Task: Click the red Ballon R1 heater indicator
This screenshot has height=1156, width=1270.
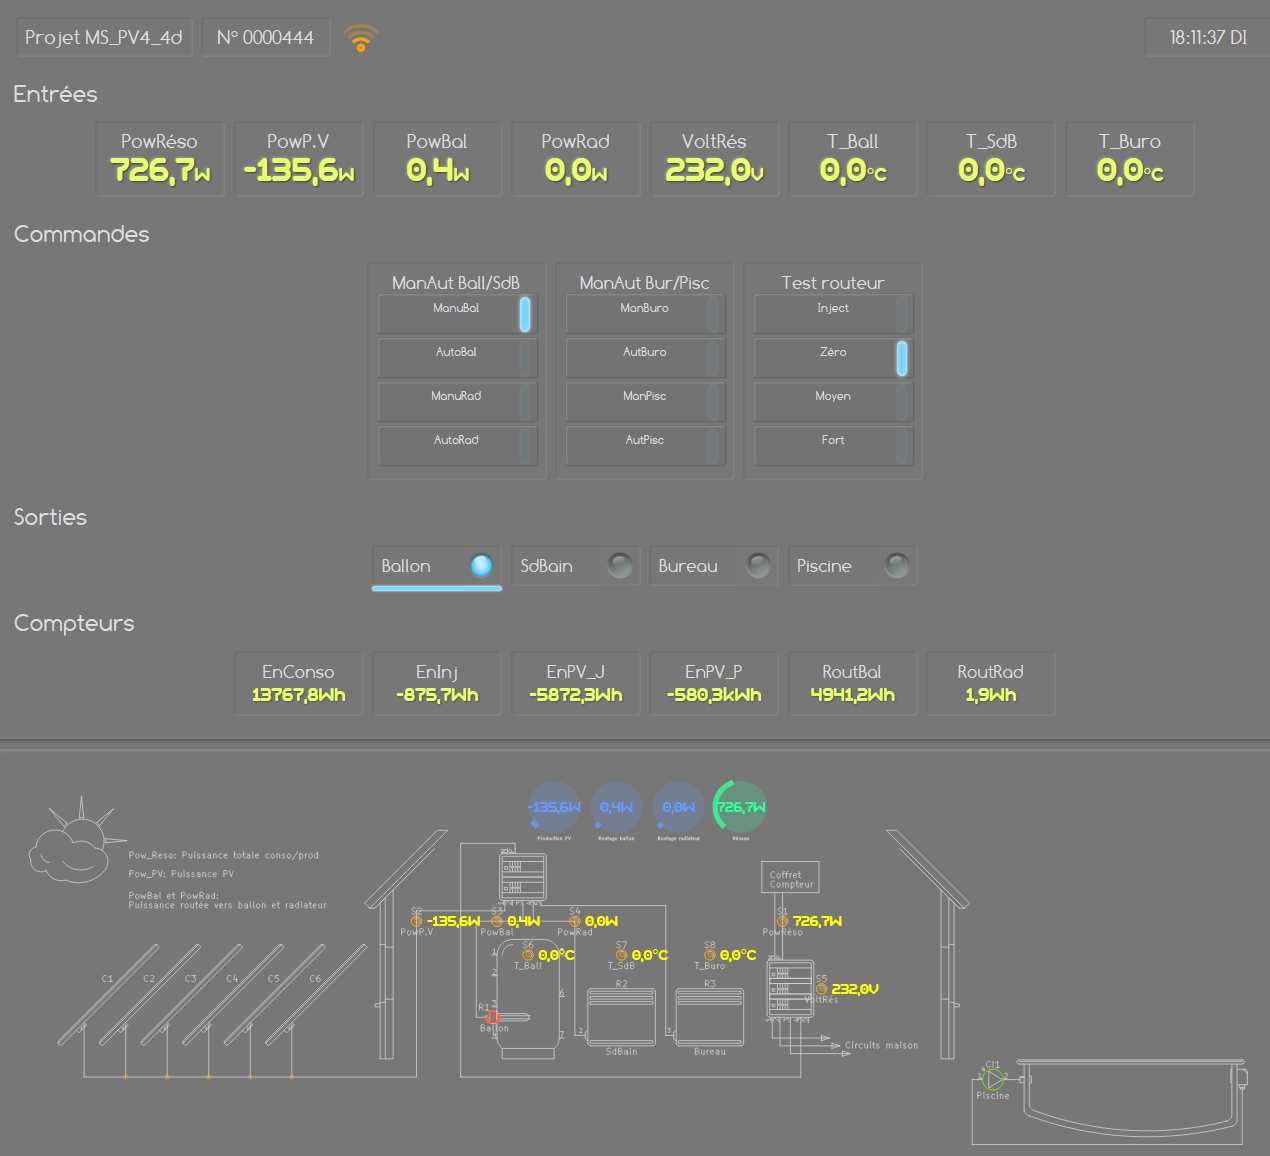Action: [492, 1016]
